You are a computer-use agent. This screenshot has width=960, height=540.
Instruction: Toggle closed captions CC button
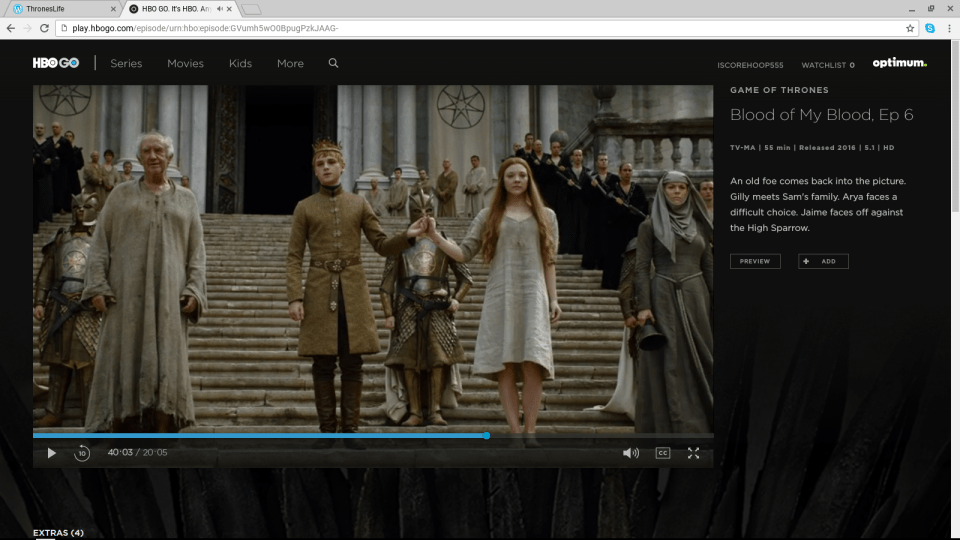tap(662, 453)
